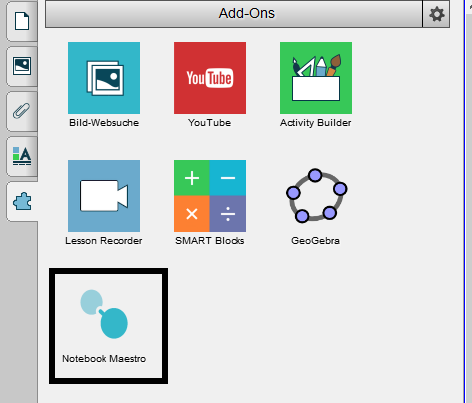
Task: Click the Add-Ons header bar
Action: (234, 14)
